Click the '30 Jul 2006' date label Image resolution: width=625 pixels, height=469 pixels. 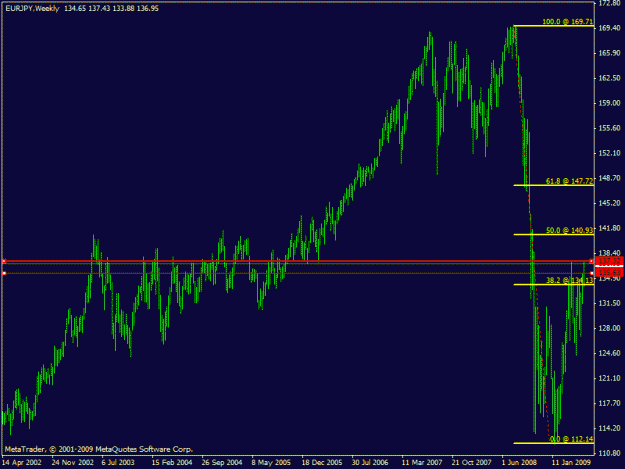369,463
